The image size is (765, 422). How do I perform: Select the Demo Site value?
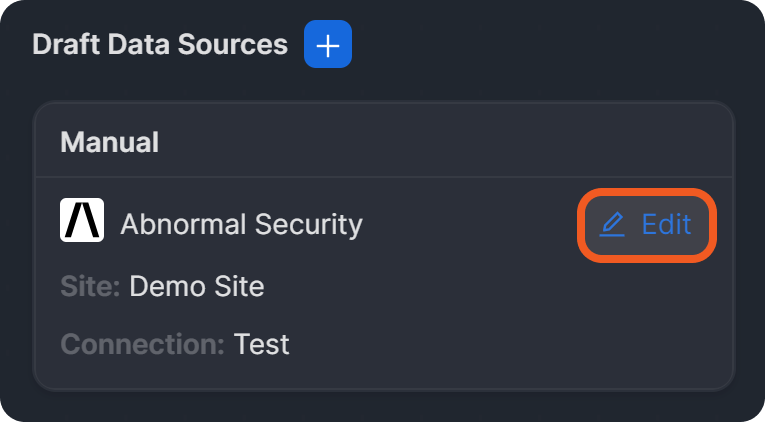point(197,287)
